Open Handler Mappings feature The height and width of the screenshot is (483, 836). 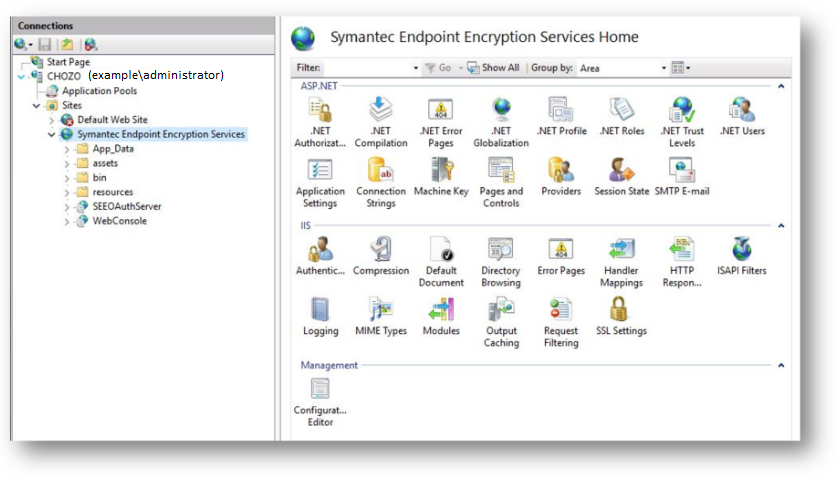point(621,262)
